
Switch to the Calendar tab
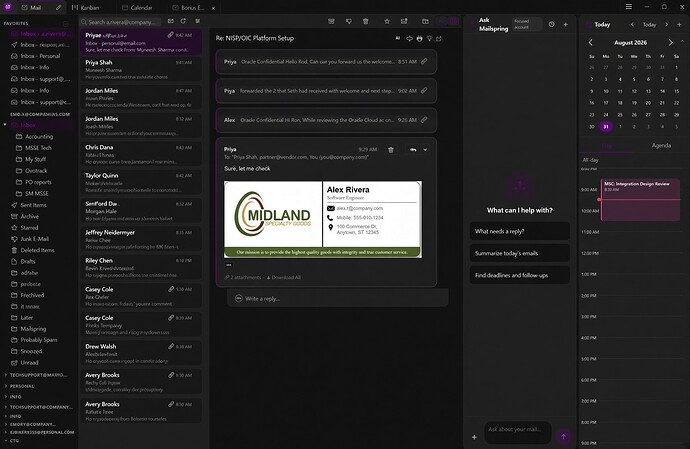coord(137,7)
